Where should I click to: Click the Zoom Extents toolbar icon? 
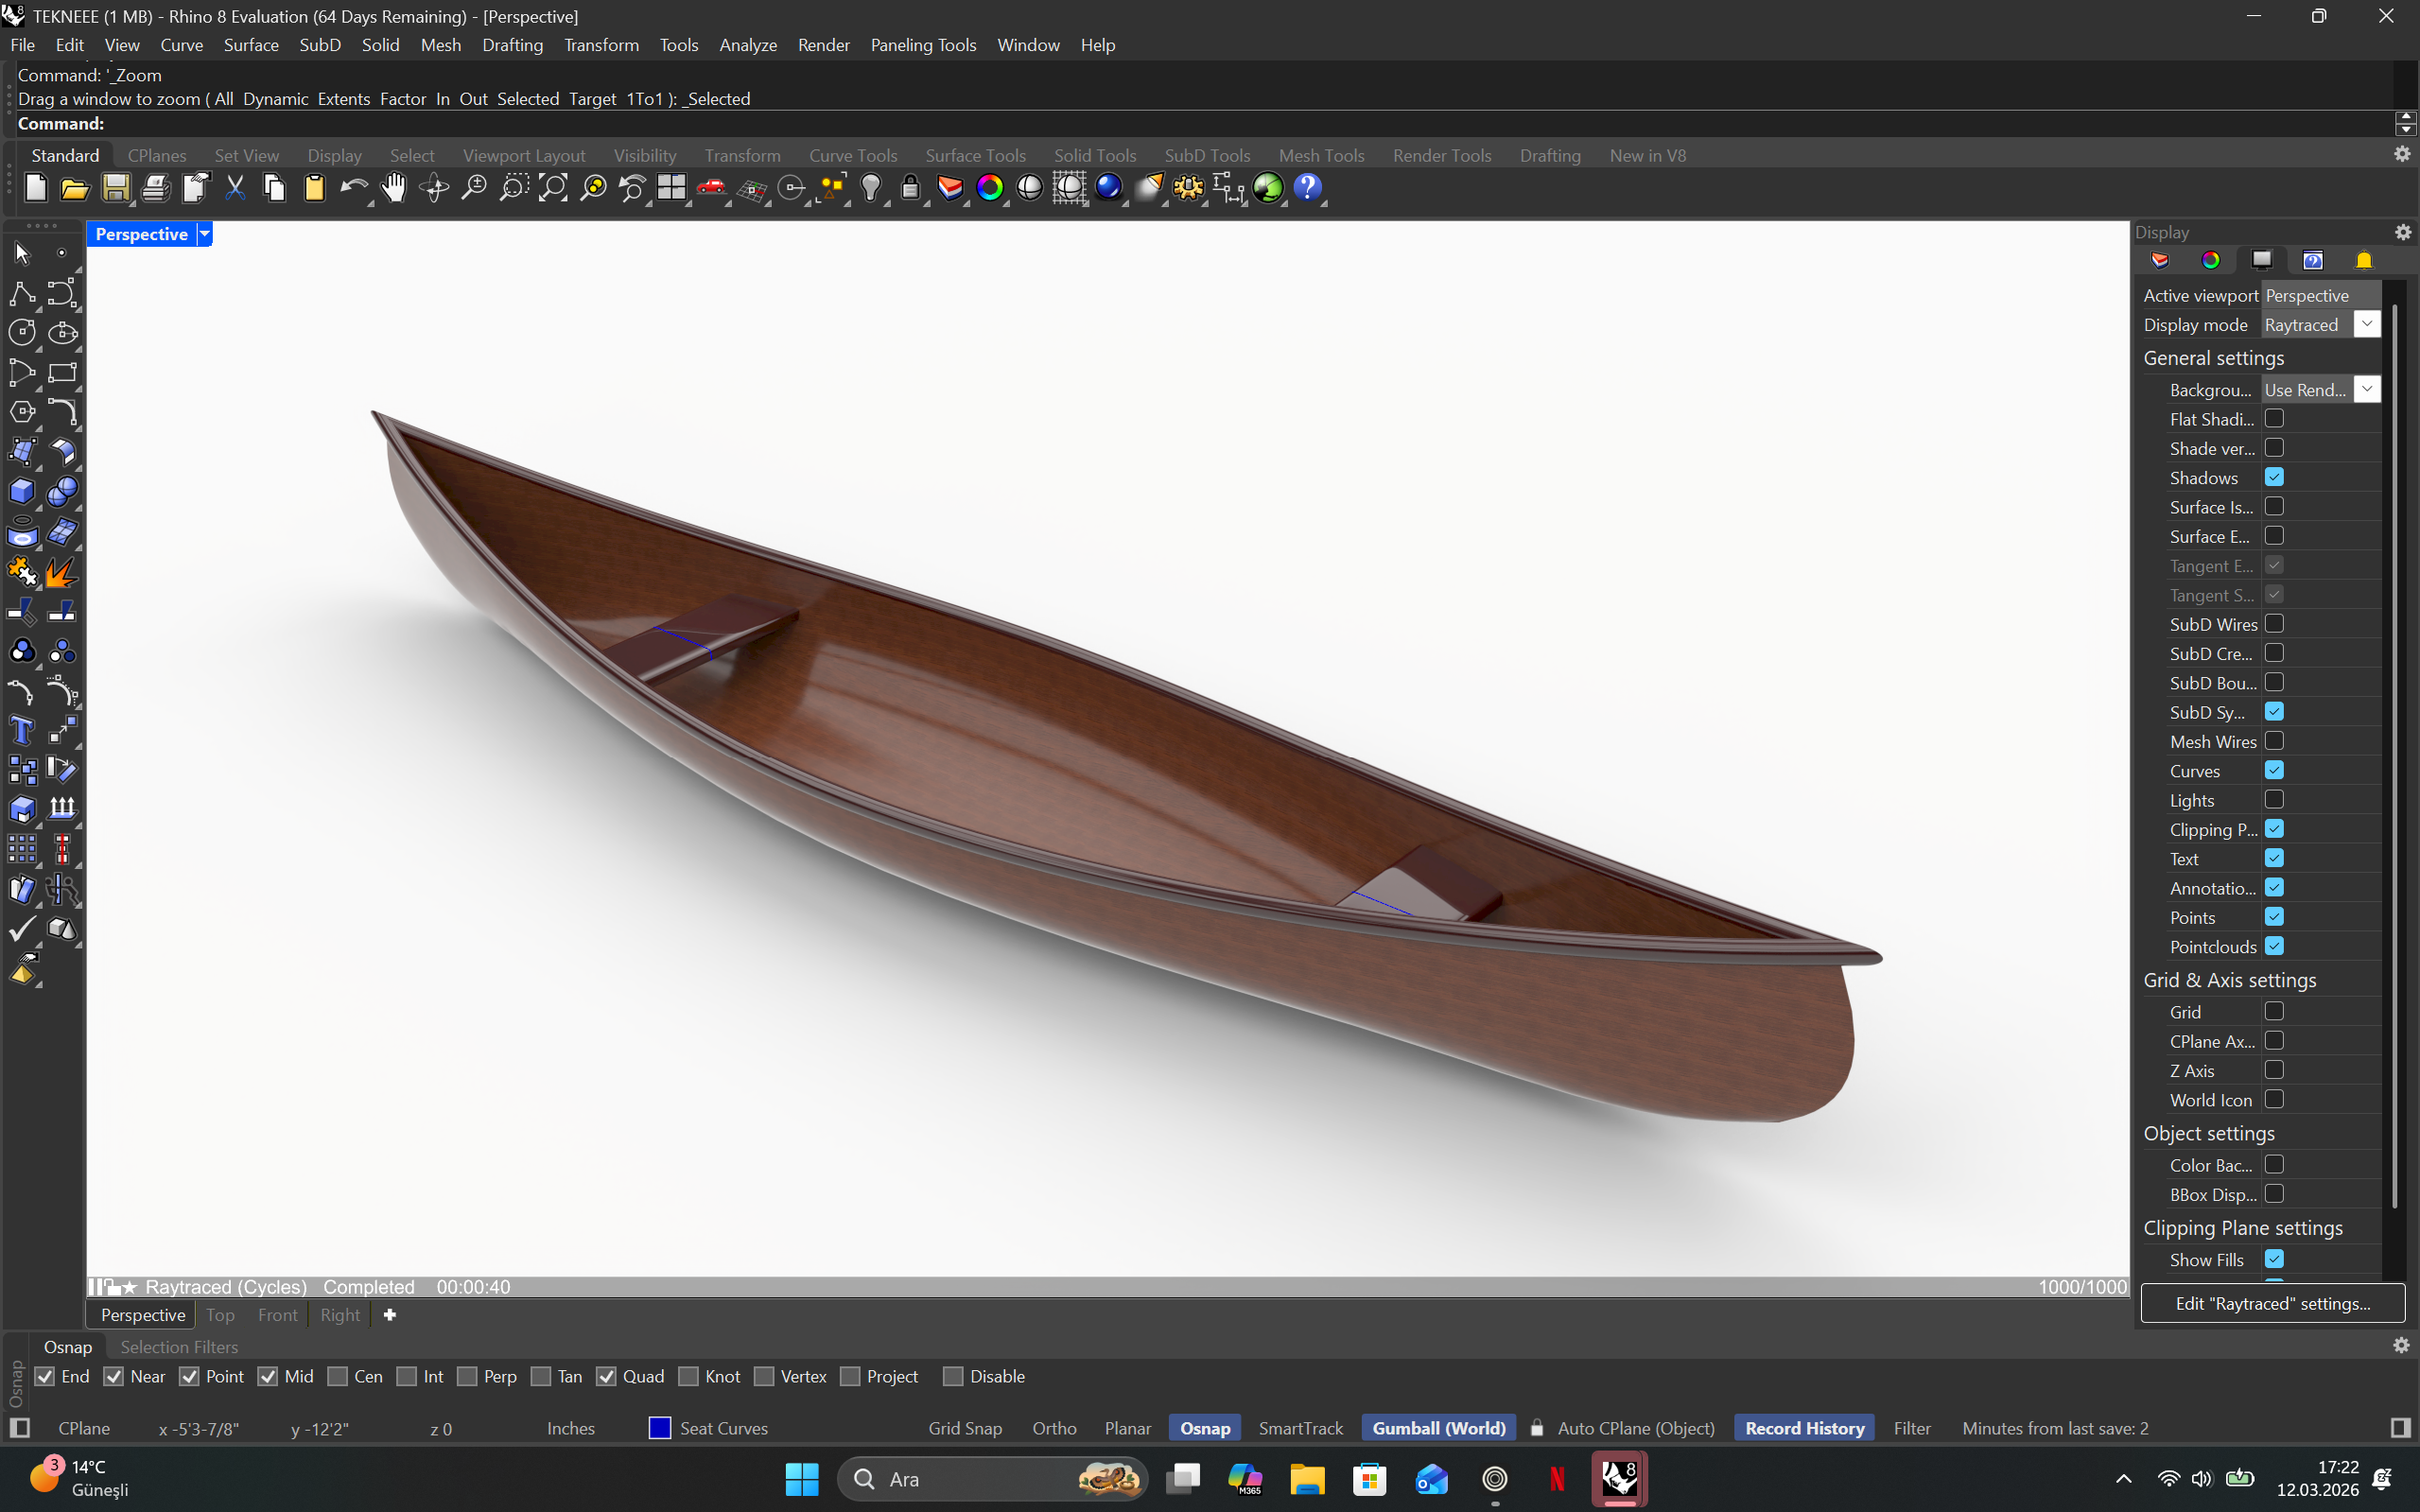[x=553, y=188]
